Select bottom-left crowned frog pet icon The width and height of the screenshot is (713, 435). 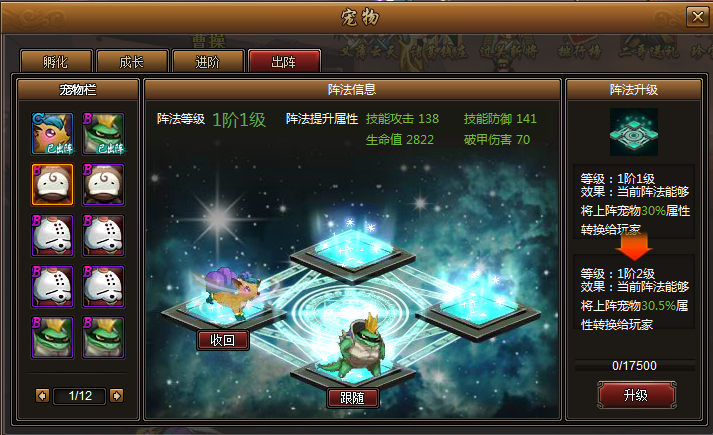(x=52, y=337)
